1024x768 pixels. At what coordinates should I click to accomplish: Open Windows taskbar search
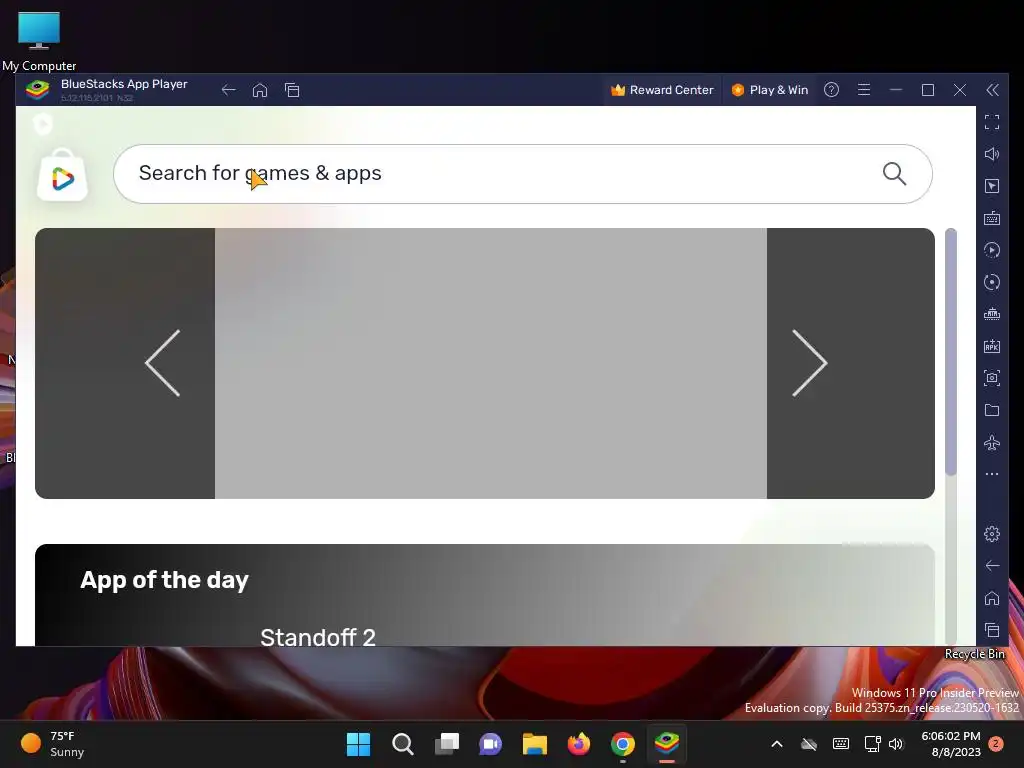402,744
